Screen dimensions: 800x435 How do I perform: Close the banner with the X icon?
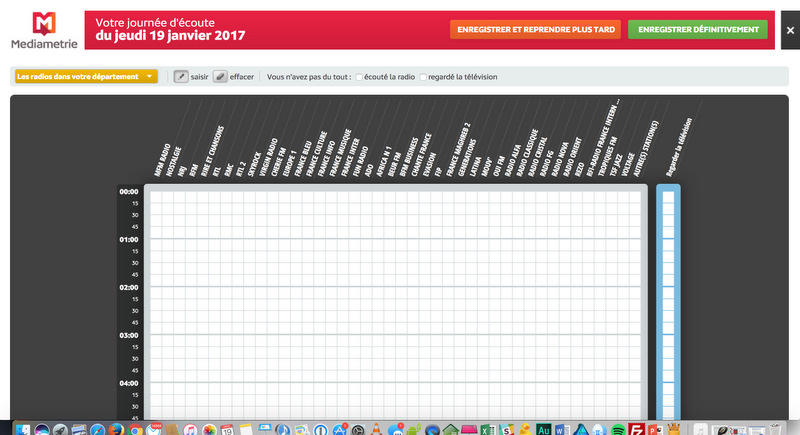789,31
